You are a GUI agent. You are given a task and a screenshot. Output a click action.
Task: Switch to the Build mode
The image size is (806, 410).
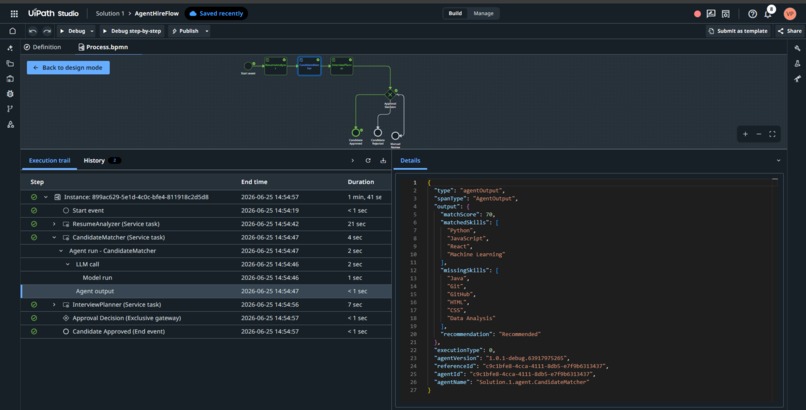(455, 13)
